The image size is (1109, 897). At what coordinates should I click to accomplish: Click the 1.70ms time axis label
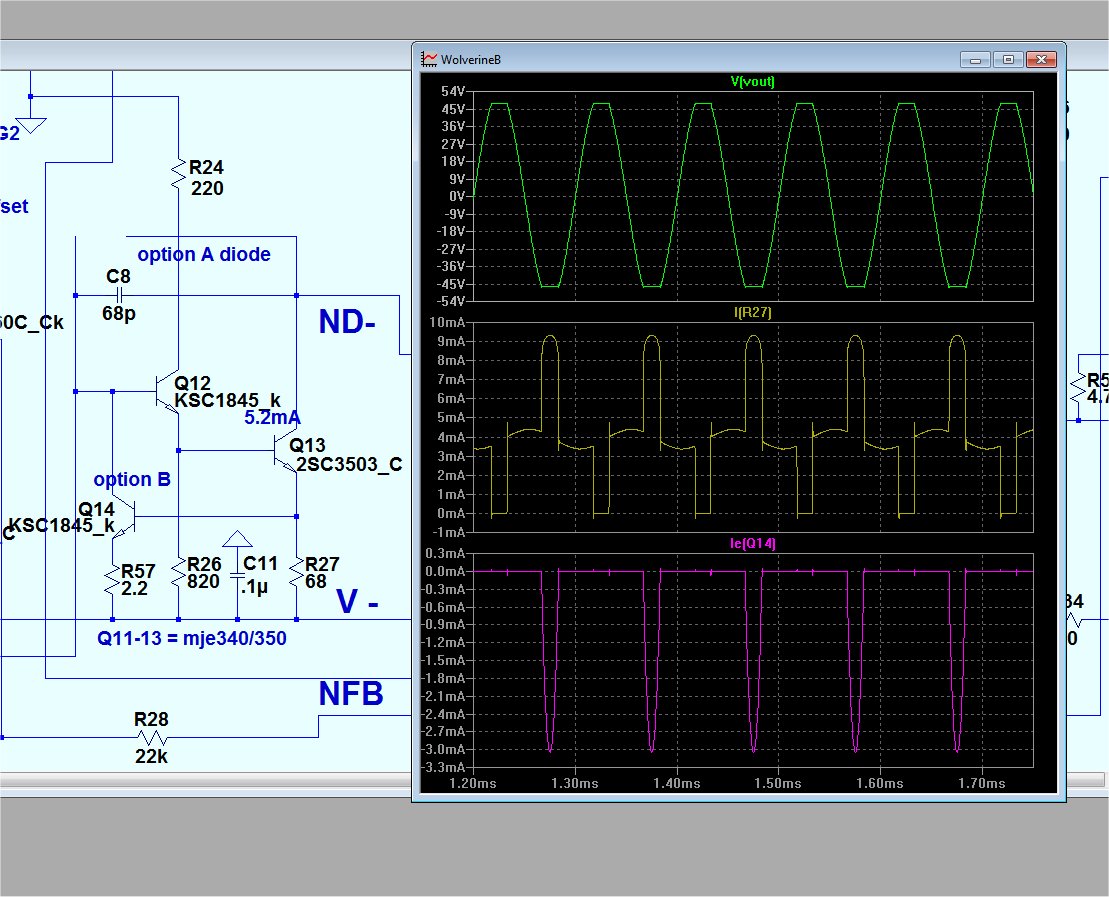[982, 784]
